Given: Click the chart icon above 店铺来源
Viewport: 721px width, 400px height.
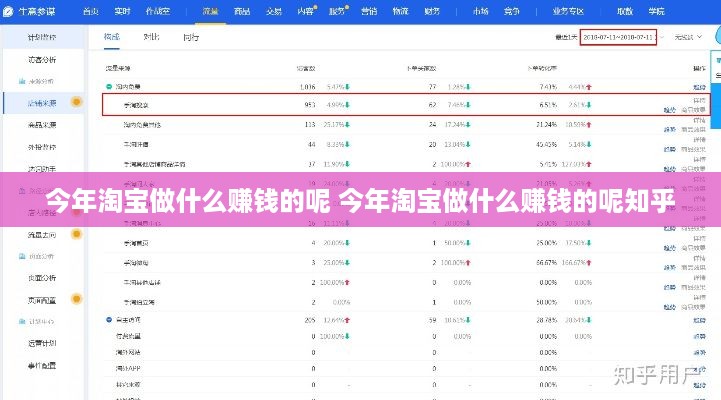Looking at the screenshot, I should coord(22,81).
